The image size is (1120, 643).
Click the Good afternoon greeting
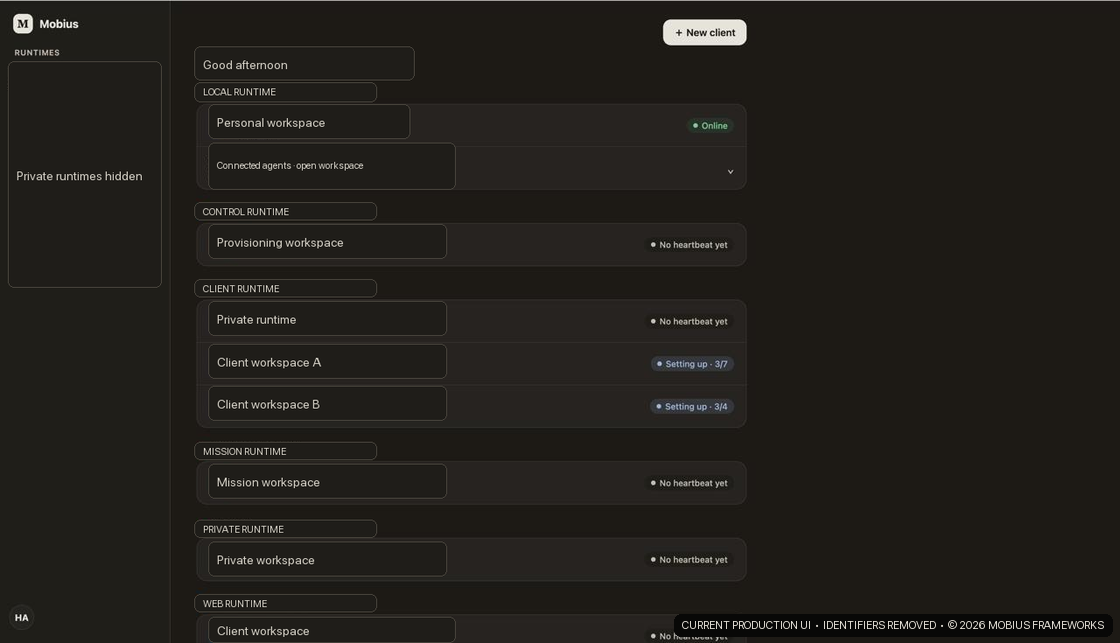click(304, 64)
